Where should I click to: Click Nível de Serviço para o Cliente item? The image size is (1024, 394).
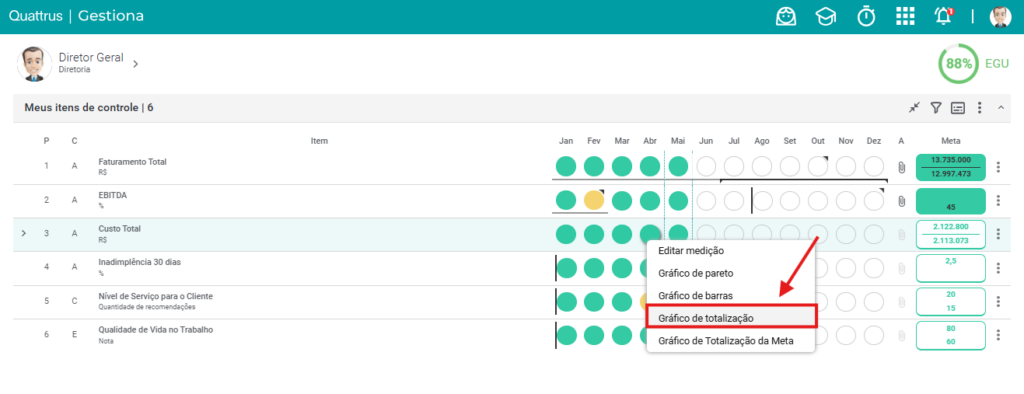click(155, 296)
